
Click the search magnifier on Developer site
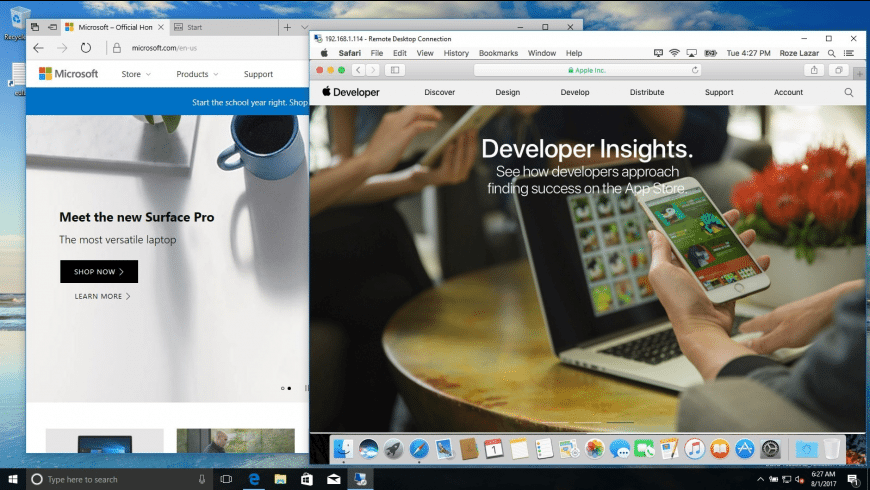click(849, 92)
